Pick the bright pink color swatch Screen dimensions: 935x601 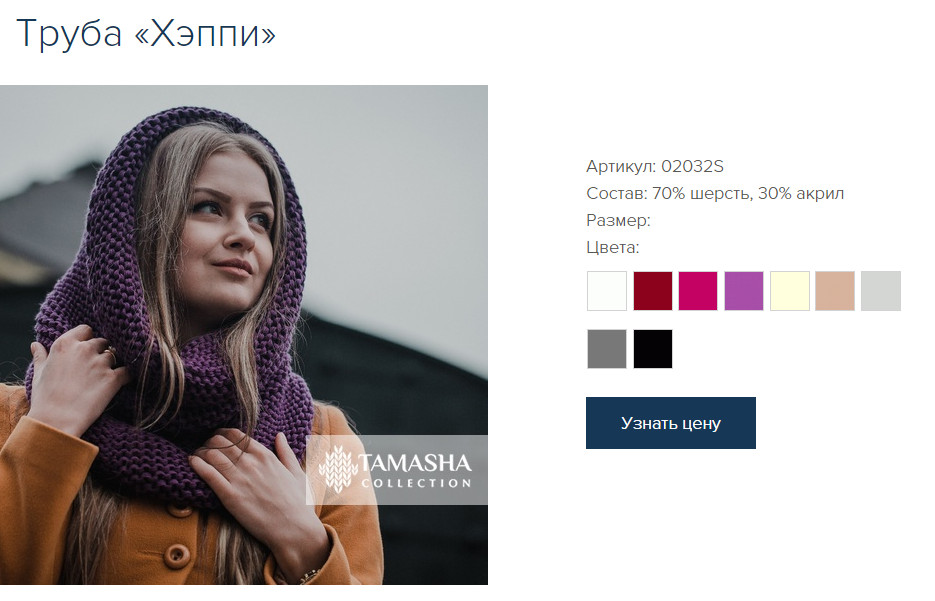(698, 291)
